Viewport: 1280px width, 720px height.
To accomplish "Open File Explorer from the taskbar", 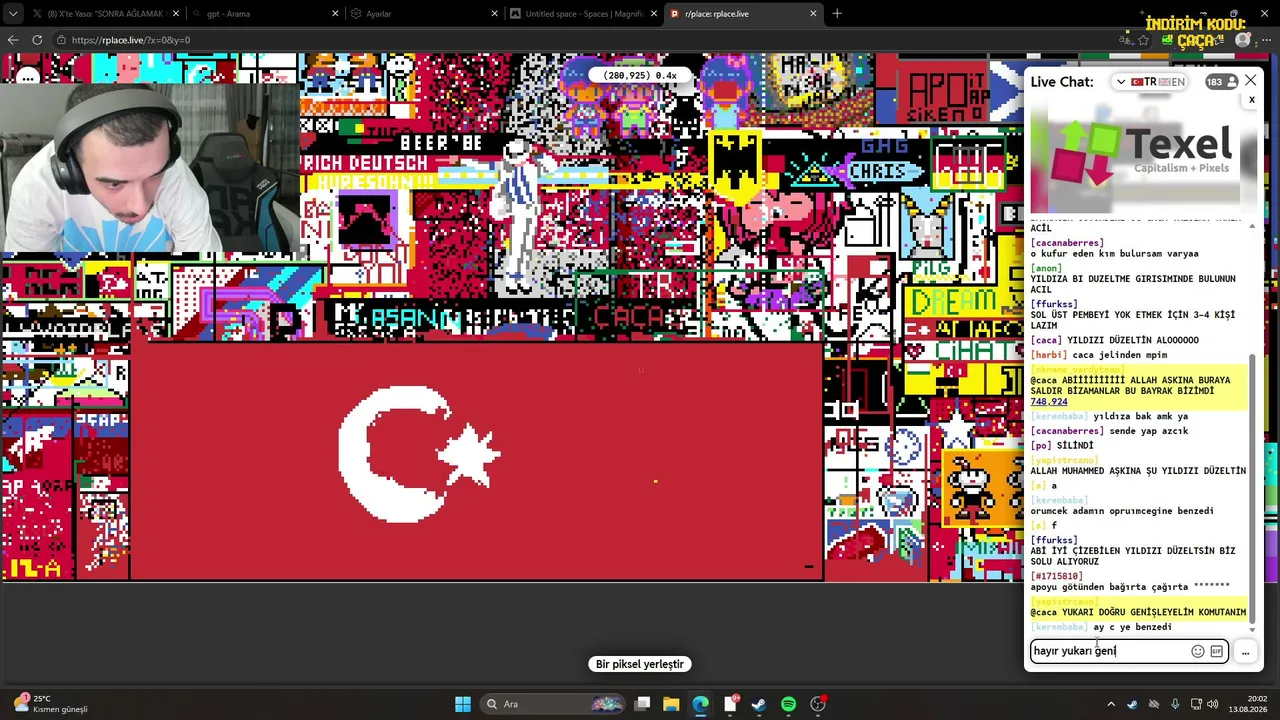I will pos(671,704).
